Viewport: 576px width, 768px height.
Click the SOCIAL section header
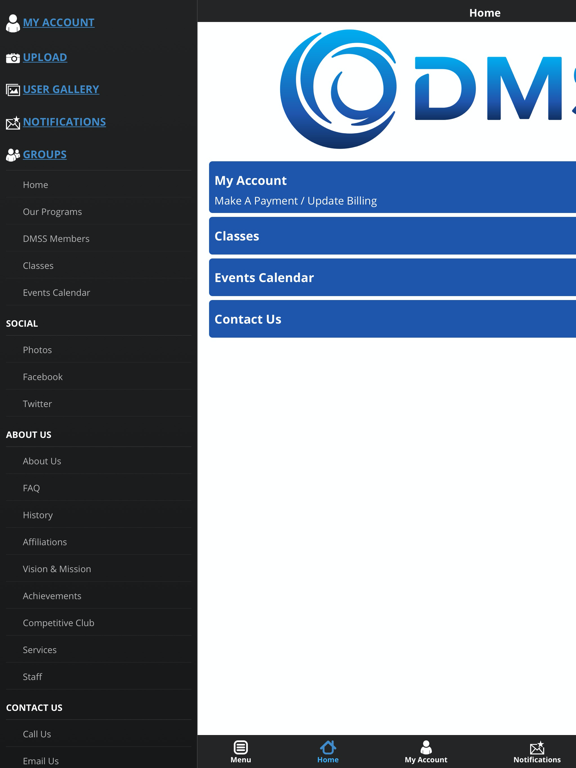point(22,323)
